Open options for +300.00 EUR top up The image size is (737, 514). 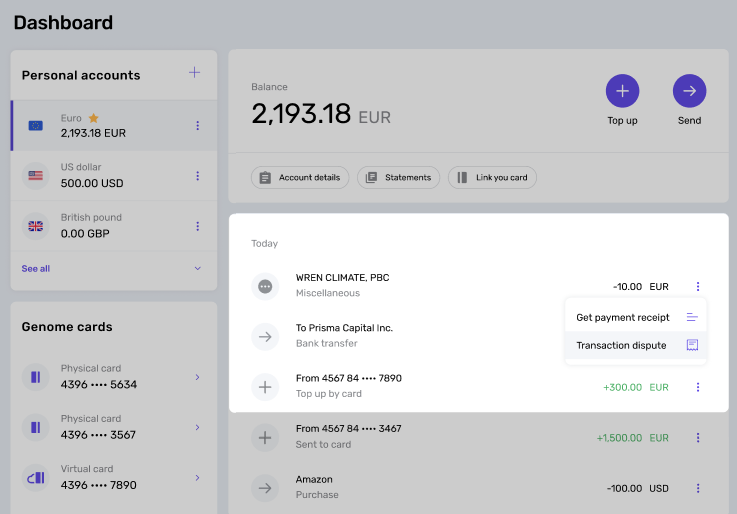[x=698, y=387]
